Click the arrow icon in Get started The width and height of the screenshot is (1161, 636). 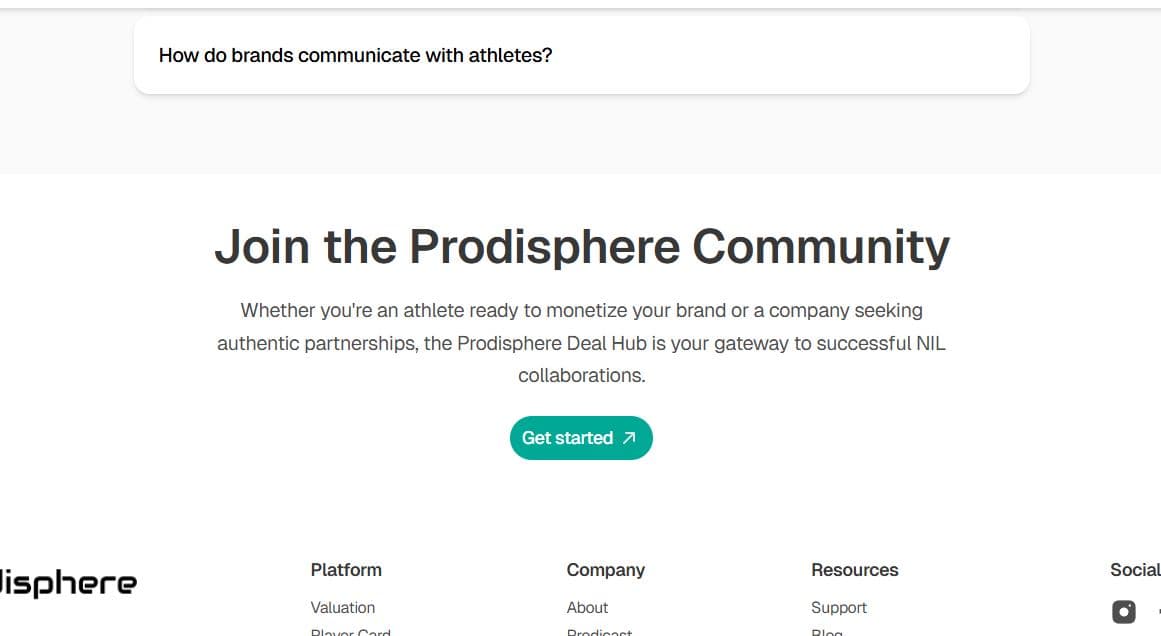pyautogui.click(x=629, y=438)
